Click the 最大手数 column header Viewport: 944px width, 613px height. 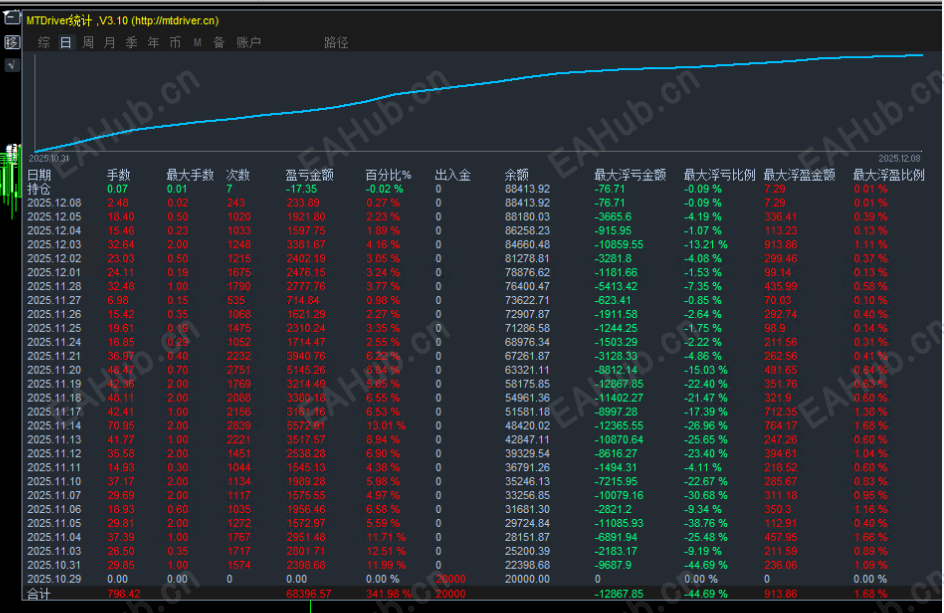coord(190,175)
